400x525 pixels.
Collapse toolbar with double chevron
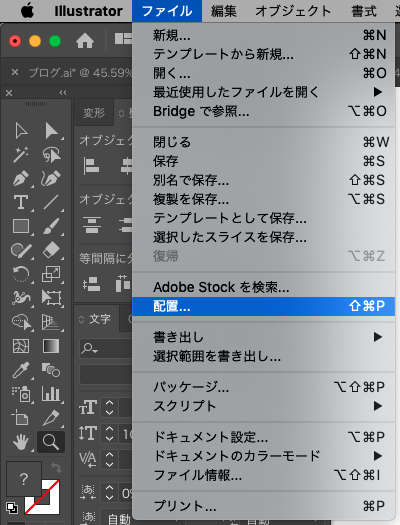click(x=63, y=93)
